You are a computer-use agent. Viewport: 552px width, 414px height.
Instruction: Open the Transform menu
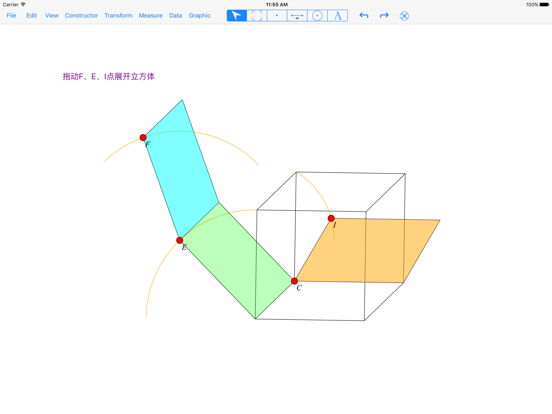118,15
